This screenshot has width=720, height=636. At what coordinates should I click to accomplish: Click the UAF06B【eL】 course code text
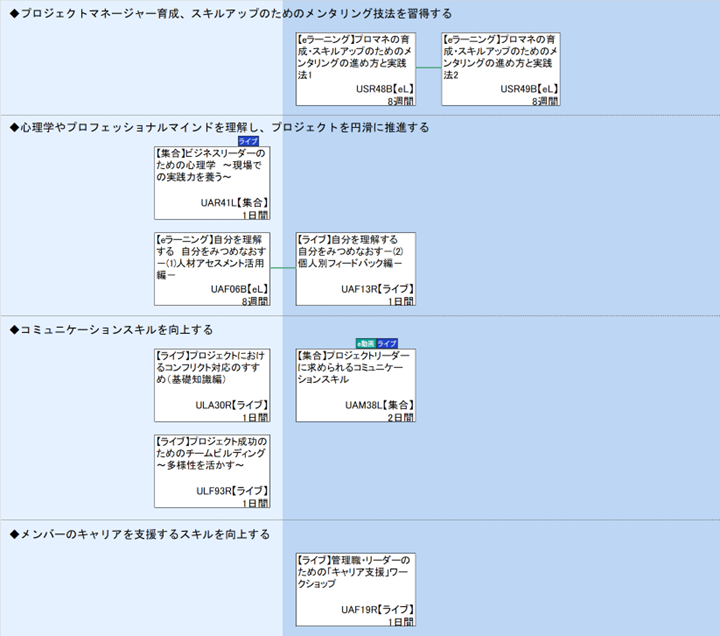pos(239,289)
